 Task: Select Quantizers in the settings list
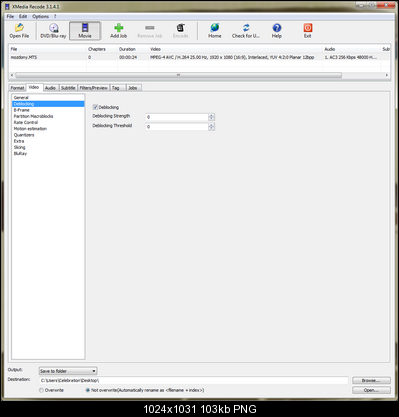click(48, 135)
